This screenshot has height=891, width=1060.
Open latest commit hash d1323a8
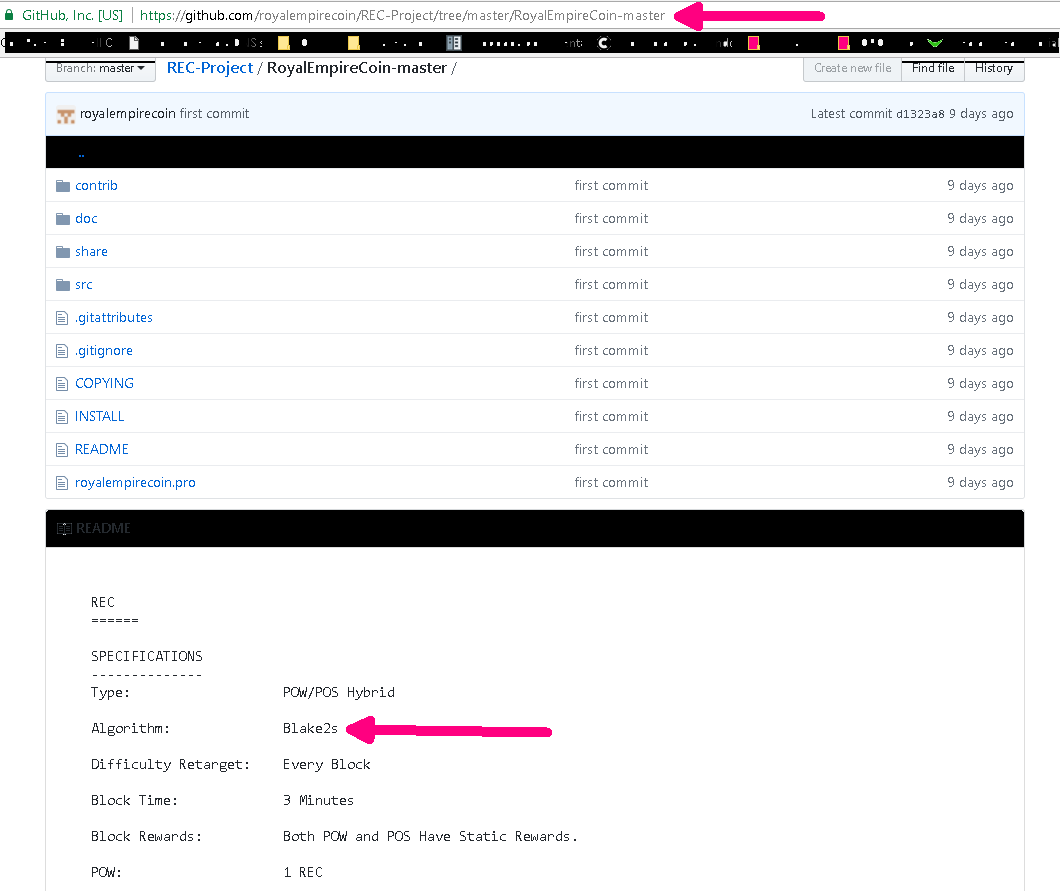[920, 114]
